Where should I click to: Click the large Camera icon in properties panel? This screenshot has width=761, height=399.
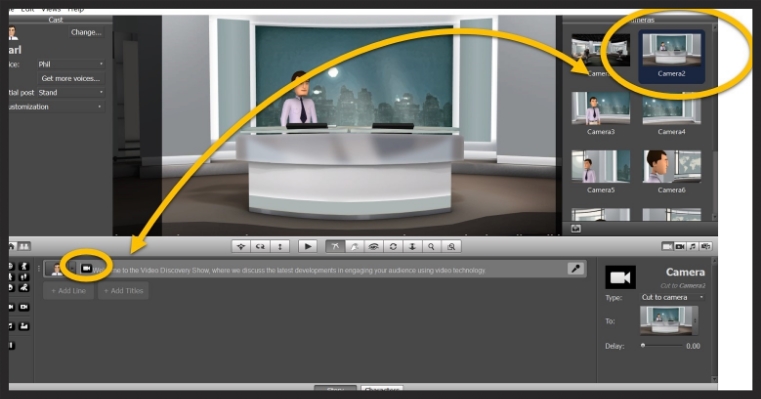(620, 277)
